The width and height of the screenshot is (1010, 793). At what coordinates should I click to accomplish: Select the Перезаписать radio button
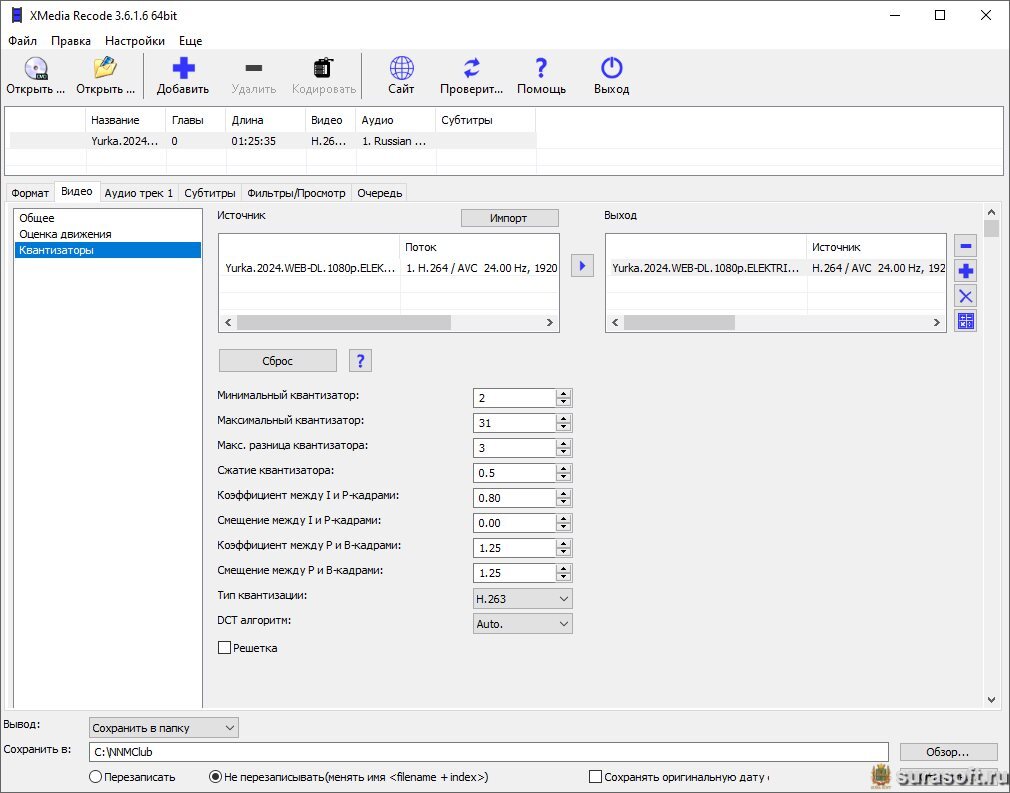96,777
